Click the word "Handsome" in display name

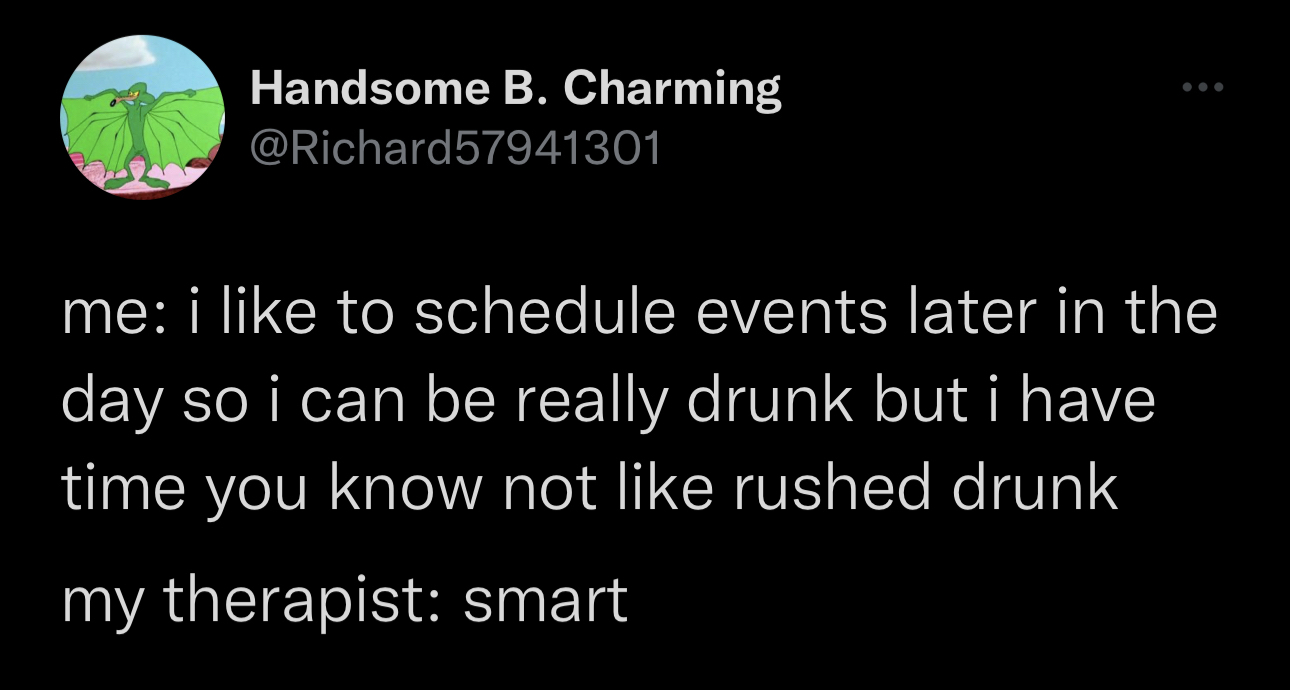(364, 90)
